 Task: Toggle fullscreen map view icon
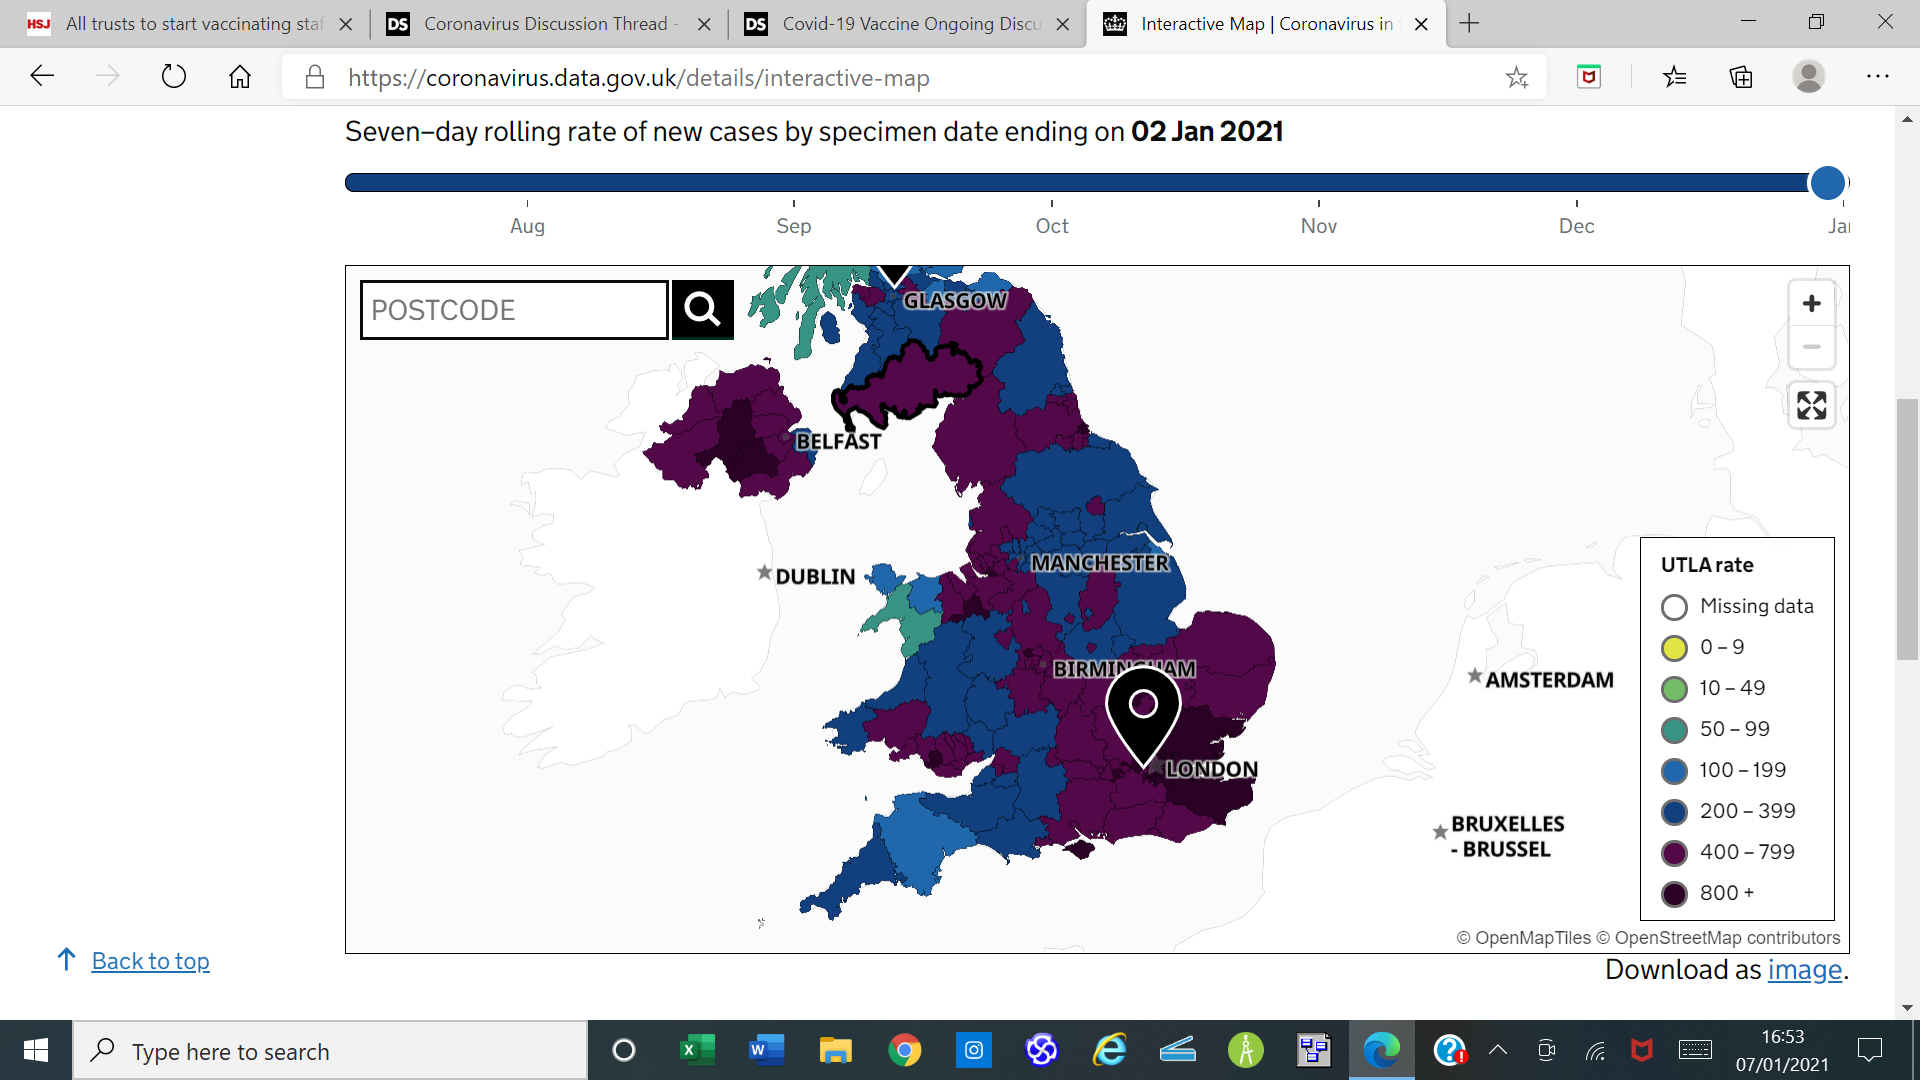pyautogui.click(x=1811, y=405)
